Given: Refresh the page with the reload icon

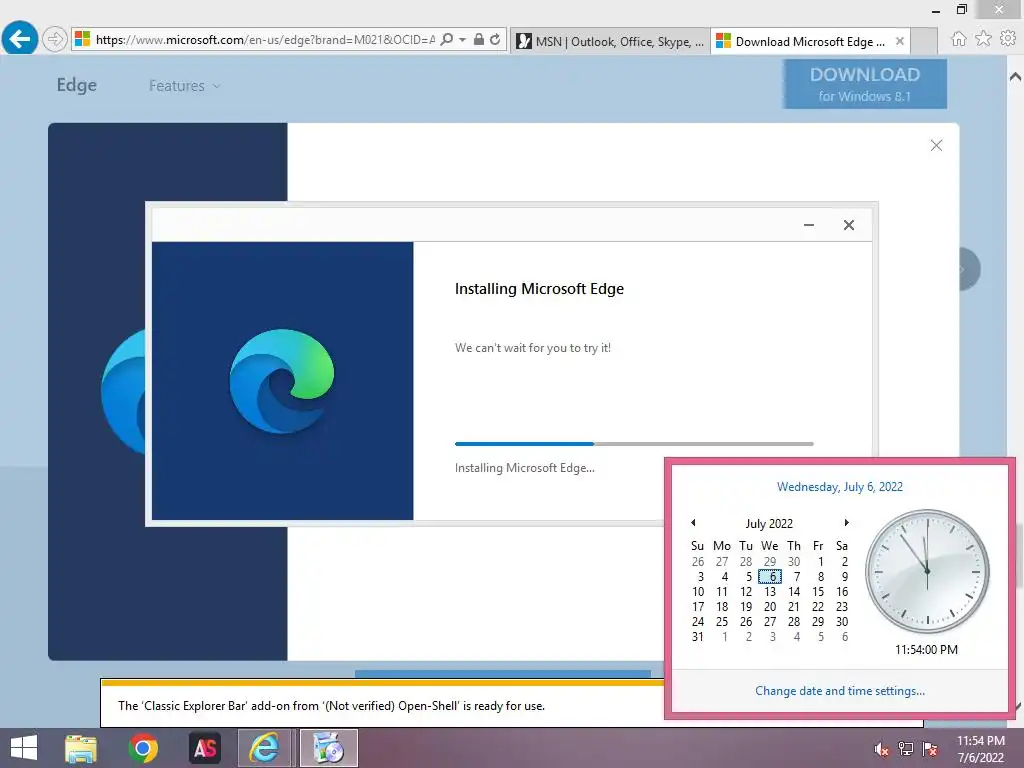Looking at the screenshot, I should coord(495,39).
